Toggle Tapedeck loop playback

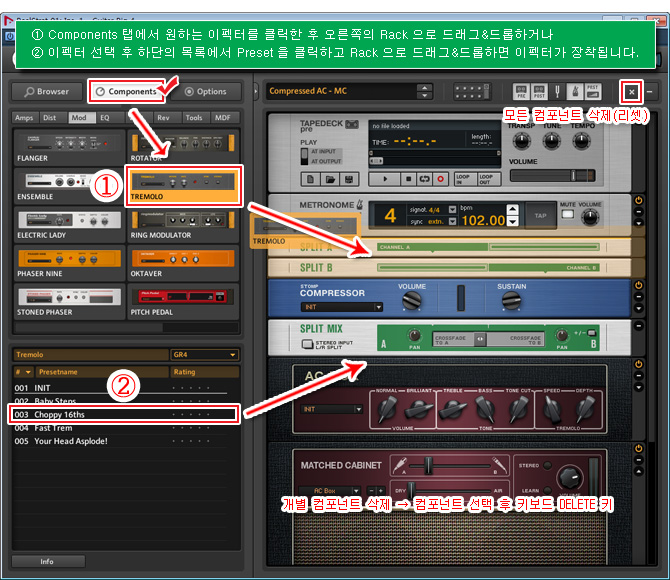pyautogui.click(x=424, y=179)
